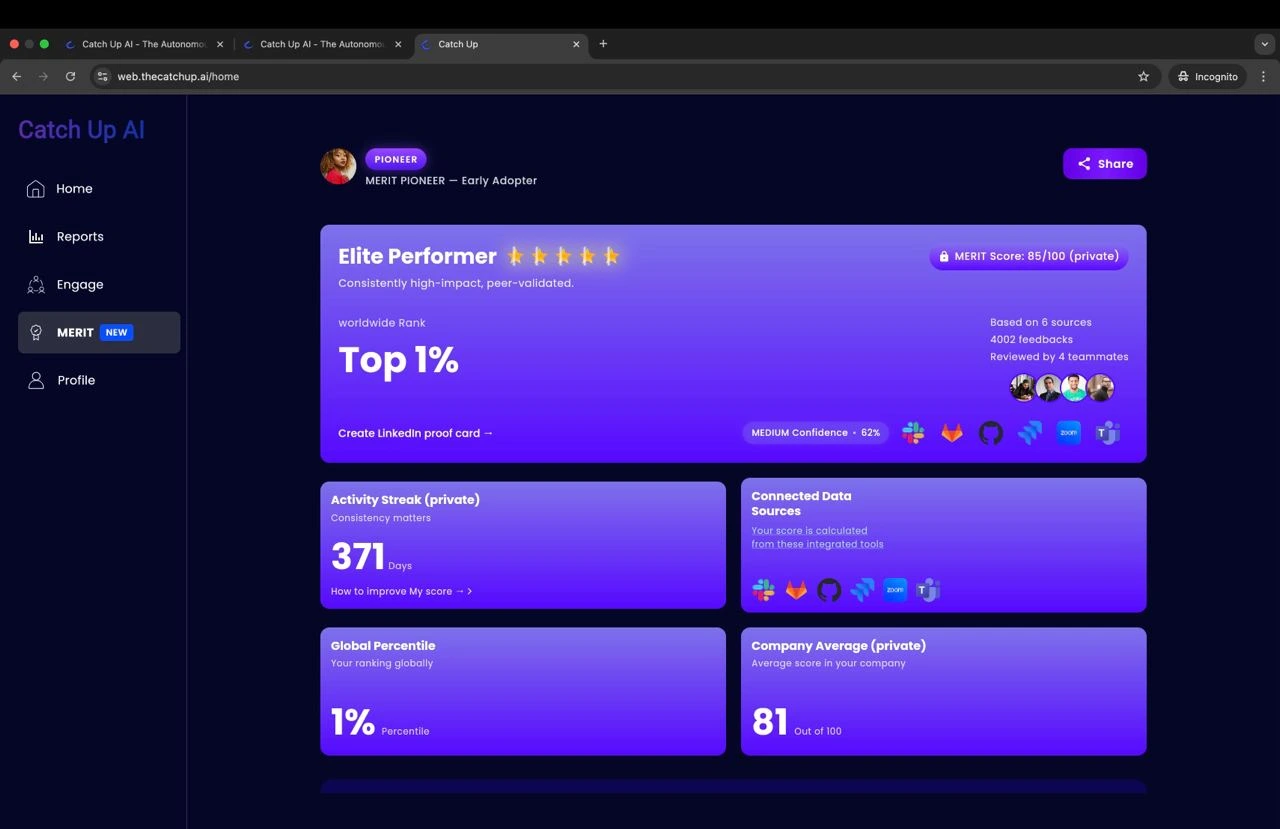Bookmark this page with the star icon
The height and width of the screenshot is (829, 1280).
point(1144,76)
